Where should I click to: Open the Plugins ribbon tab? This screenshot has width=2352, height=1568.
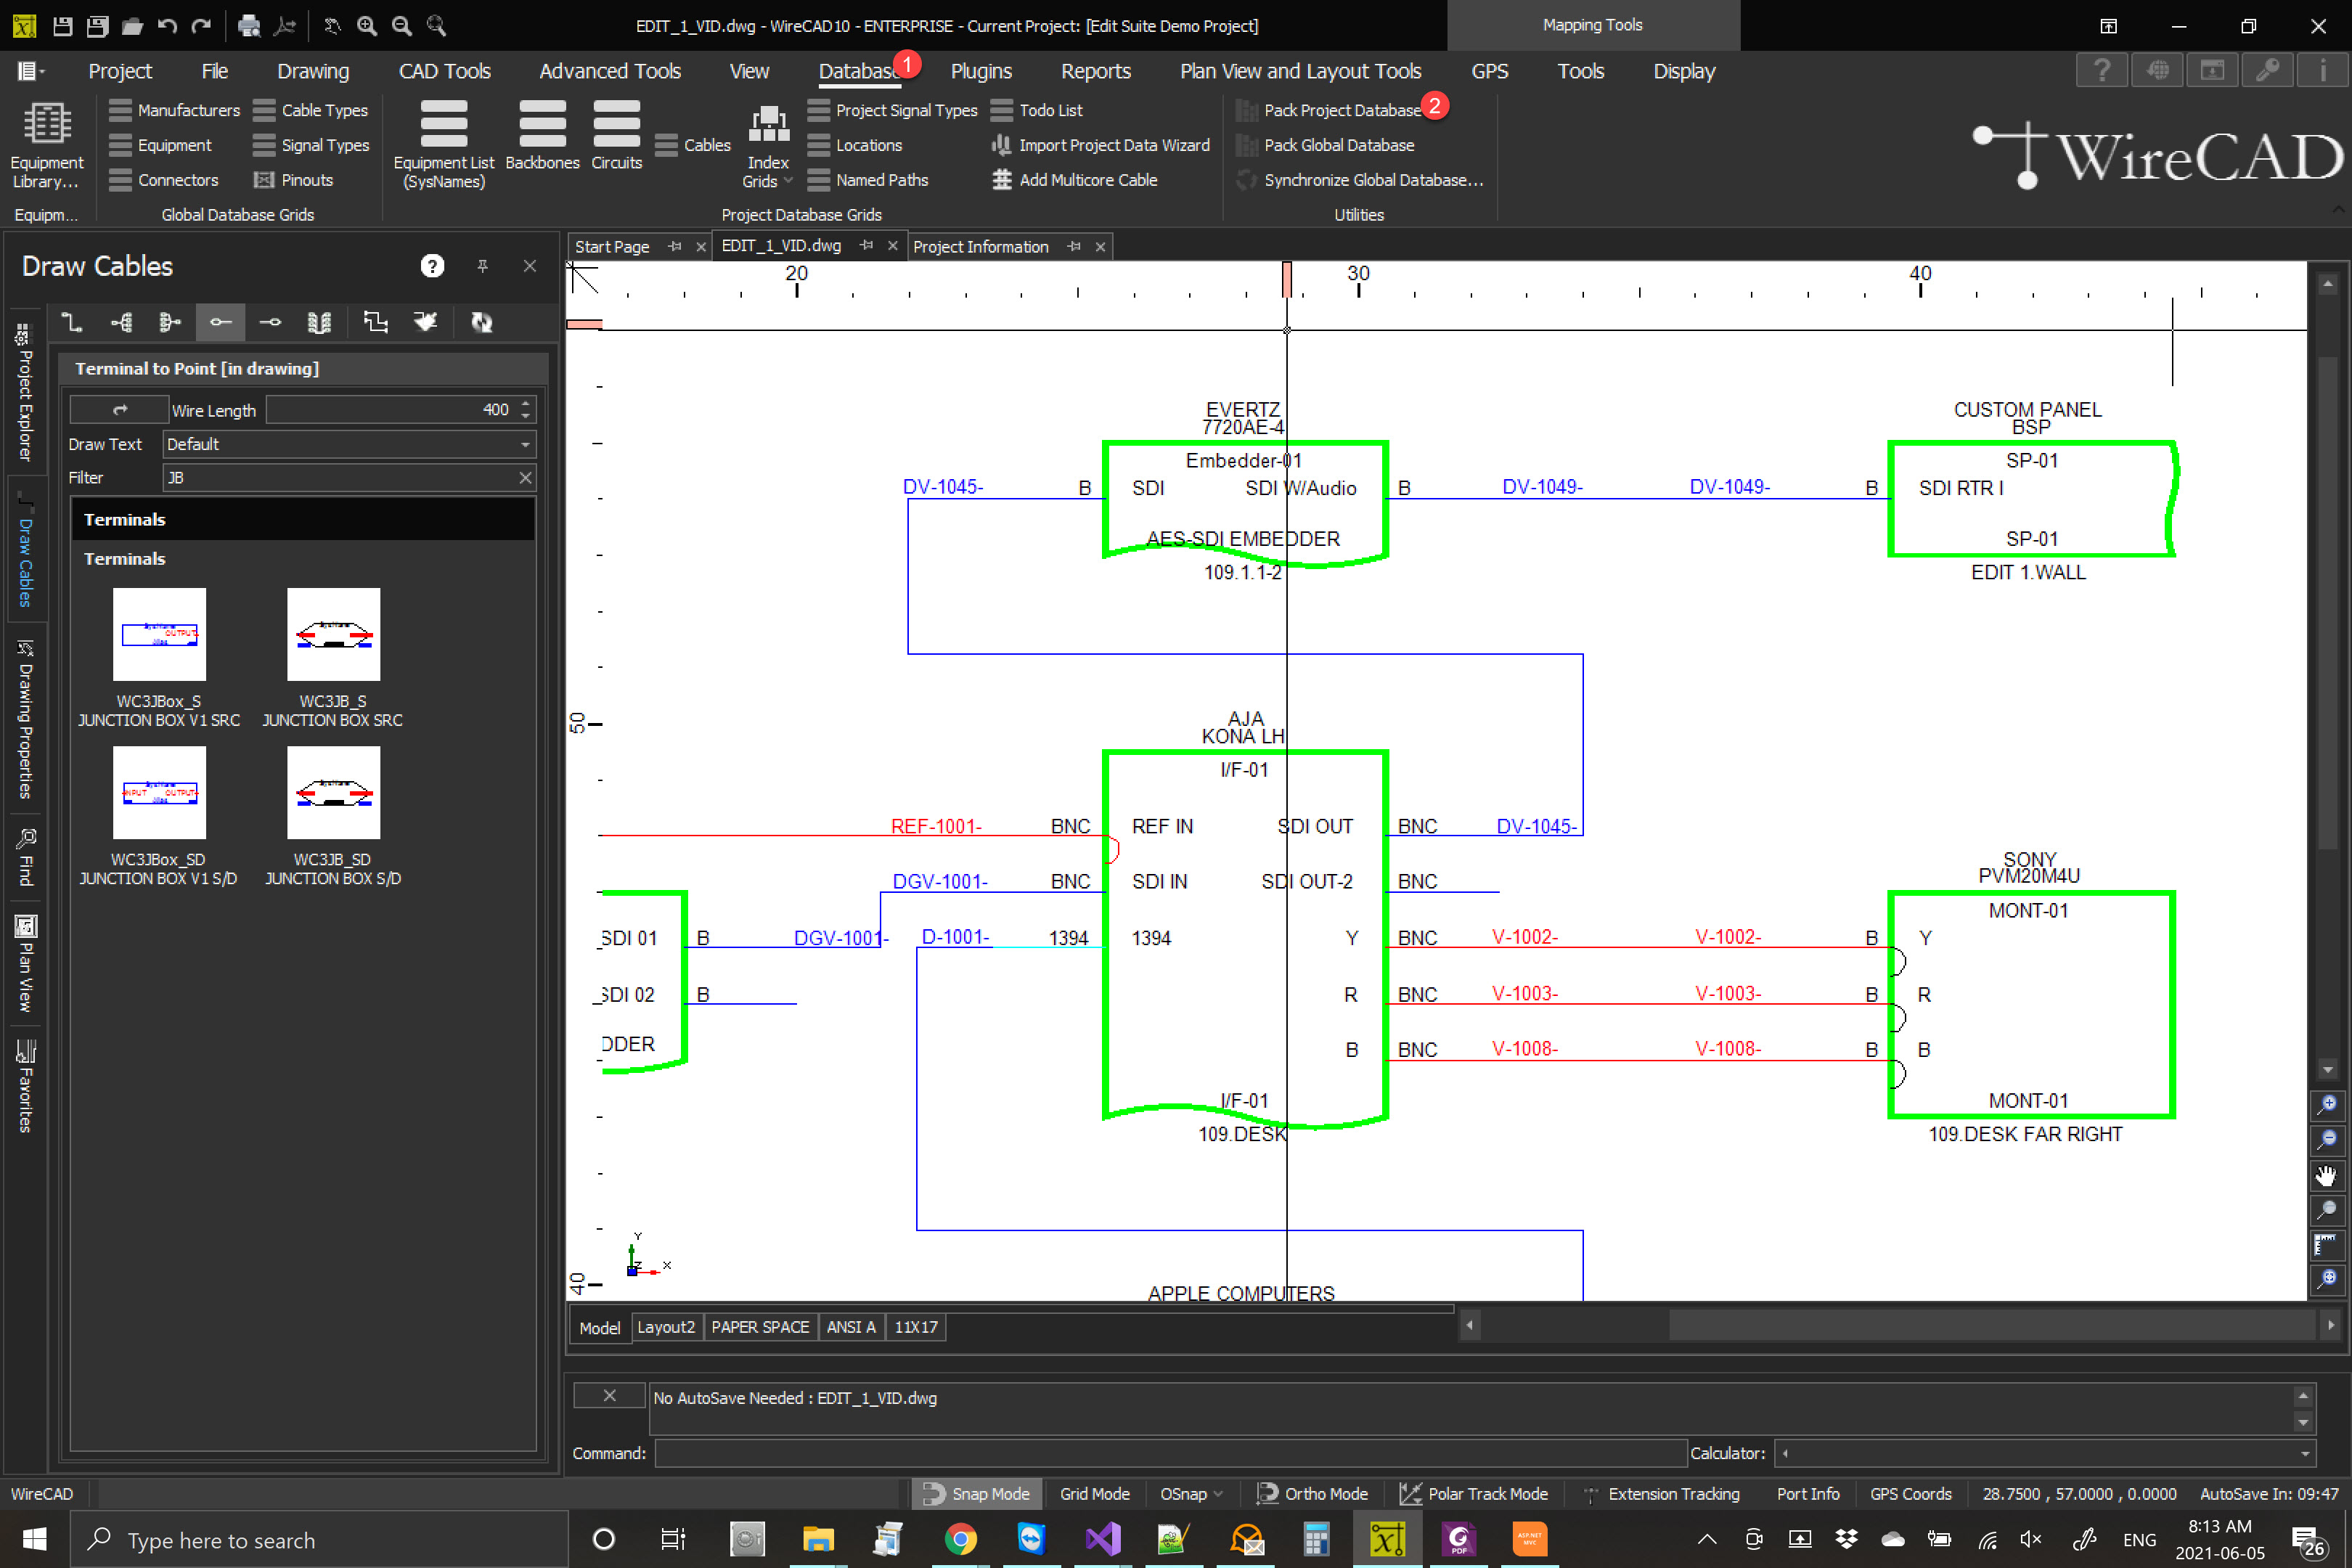pos(981,71)
